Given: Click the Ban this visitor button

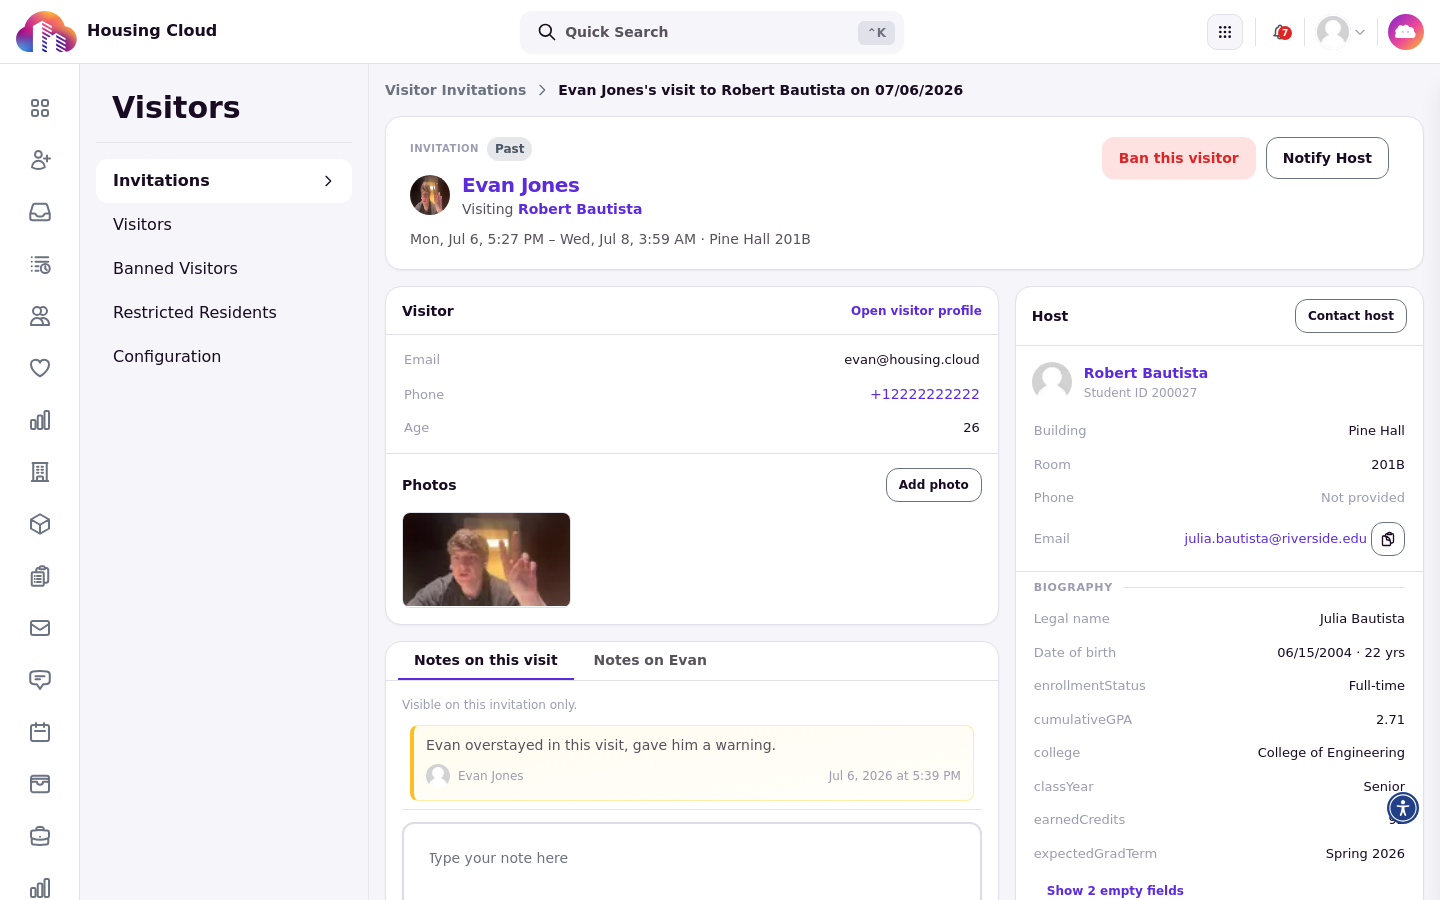Looking at the screenshot, I should (1179, 158).
